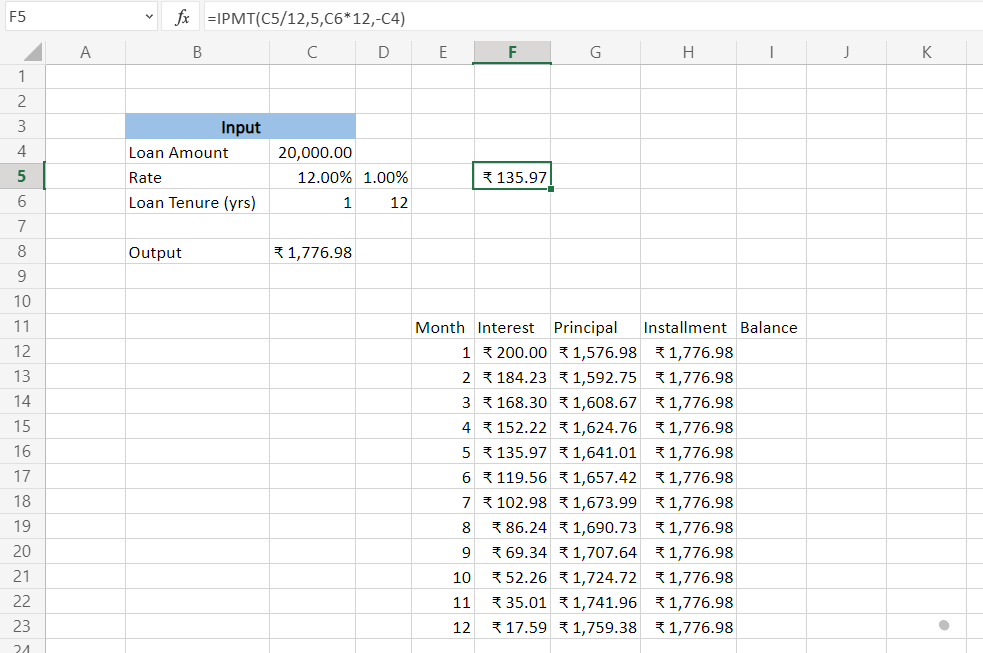Click into the formula bar IPMT formula
This screenshot has width=983, height=653.
coord(400,17)
